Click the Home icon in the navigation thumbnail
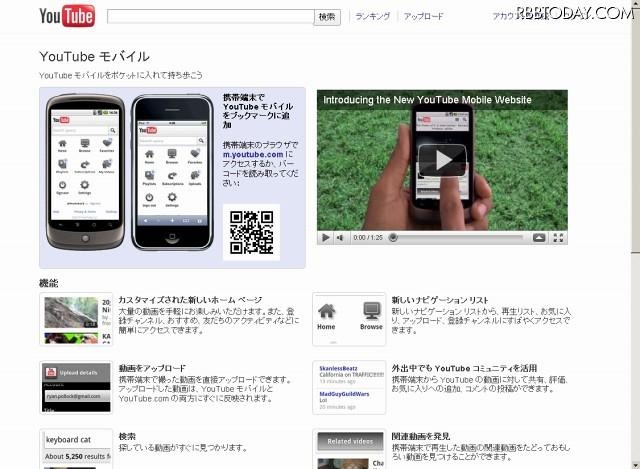640x469 pixels. pyautogui.click(x=326, y=314)
